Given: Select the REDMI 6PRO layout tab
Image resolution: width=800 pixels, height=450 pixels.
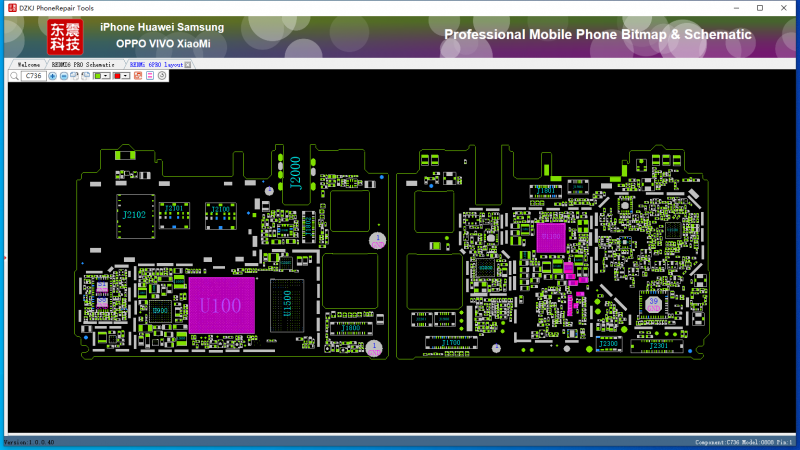Looking at the screenshot, I should tap(156, 65).
